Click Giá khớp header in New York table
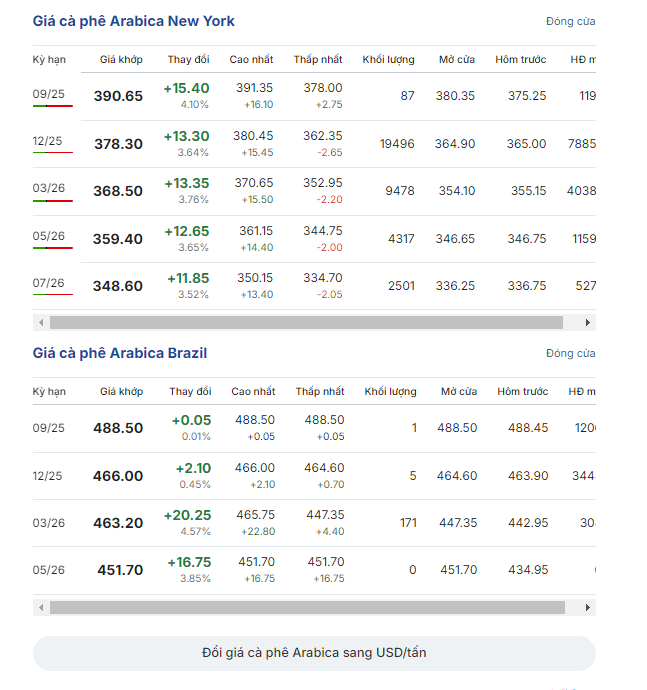Screen dimensions: 647x690 pos(121,59)
